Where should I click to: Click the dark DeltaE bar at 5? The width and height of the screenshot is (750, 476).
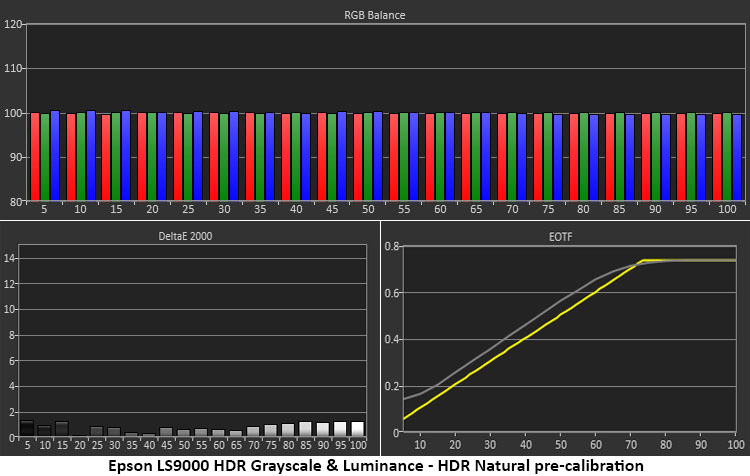point(27,429)
